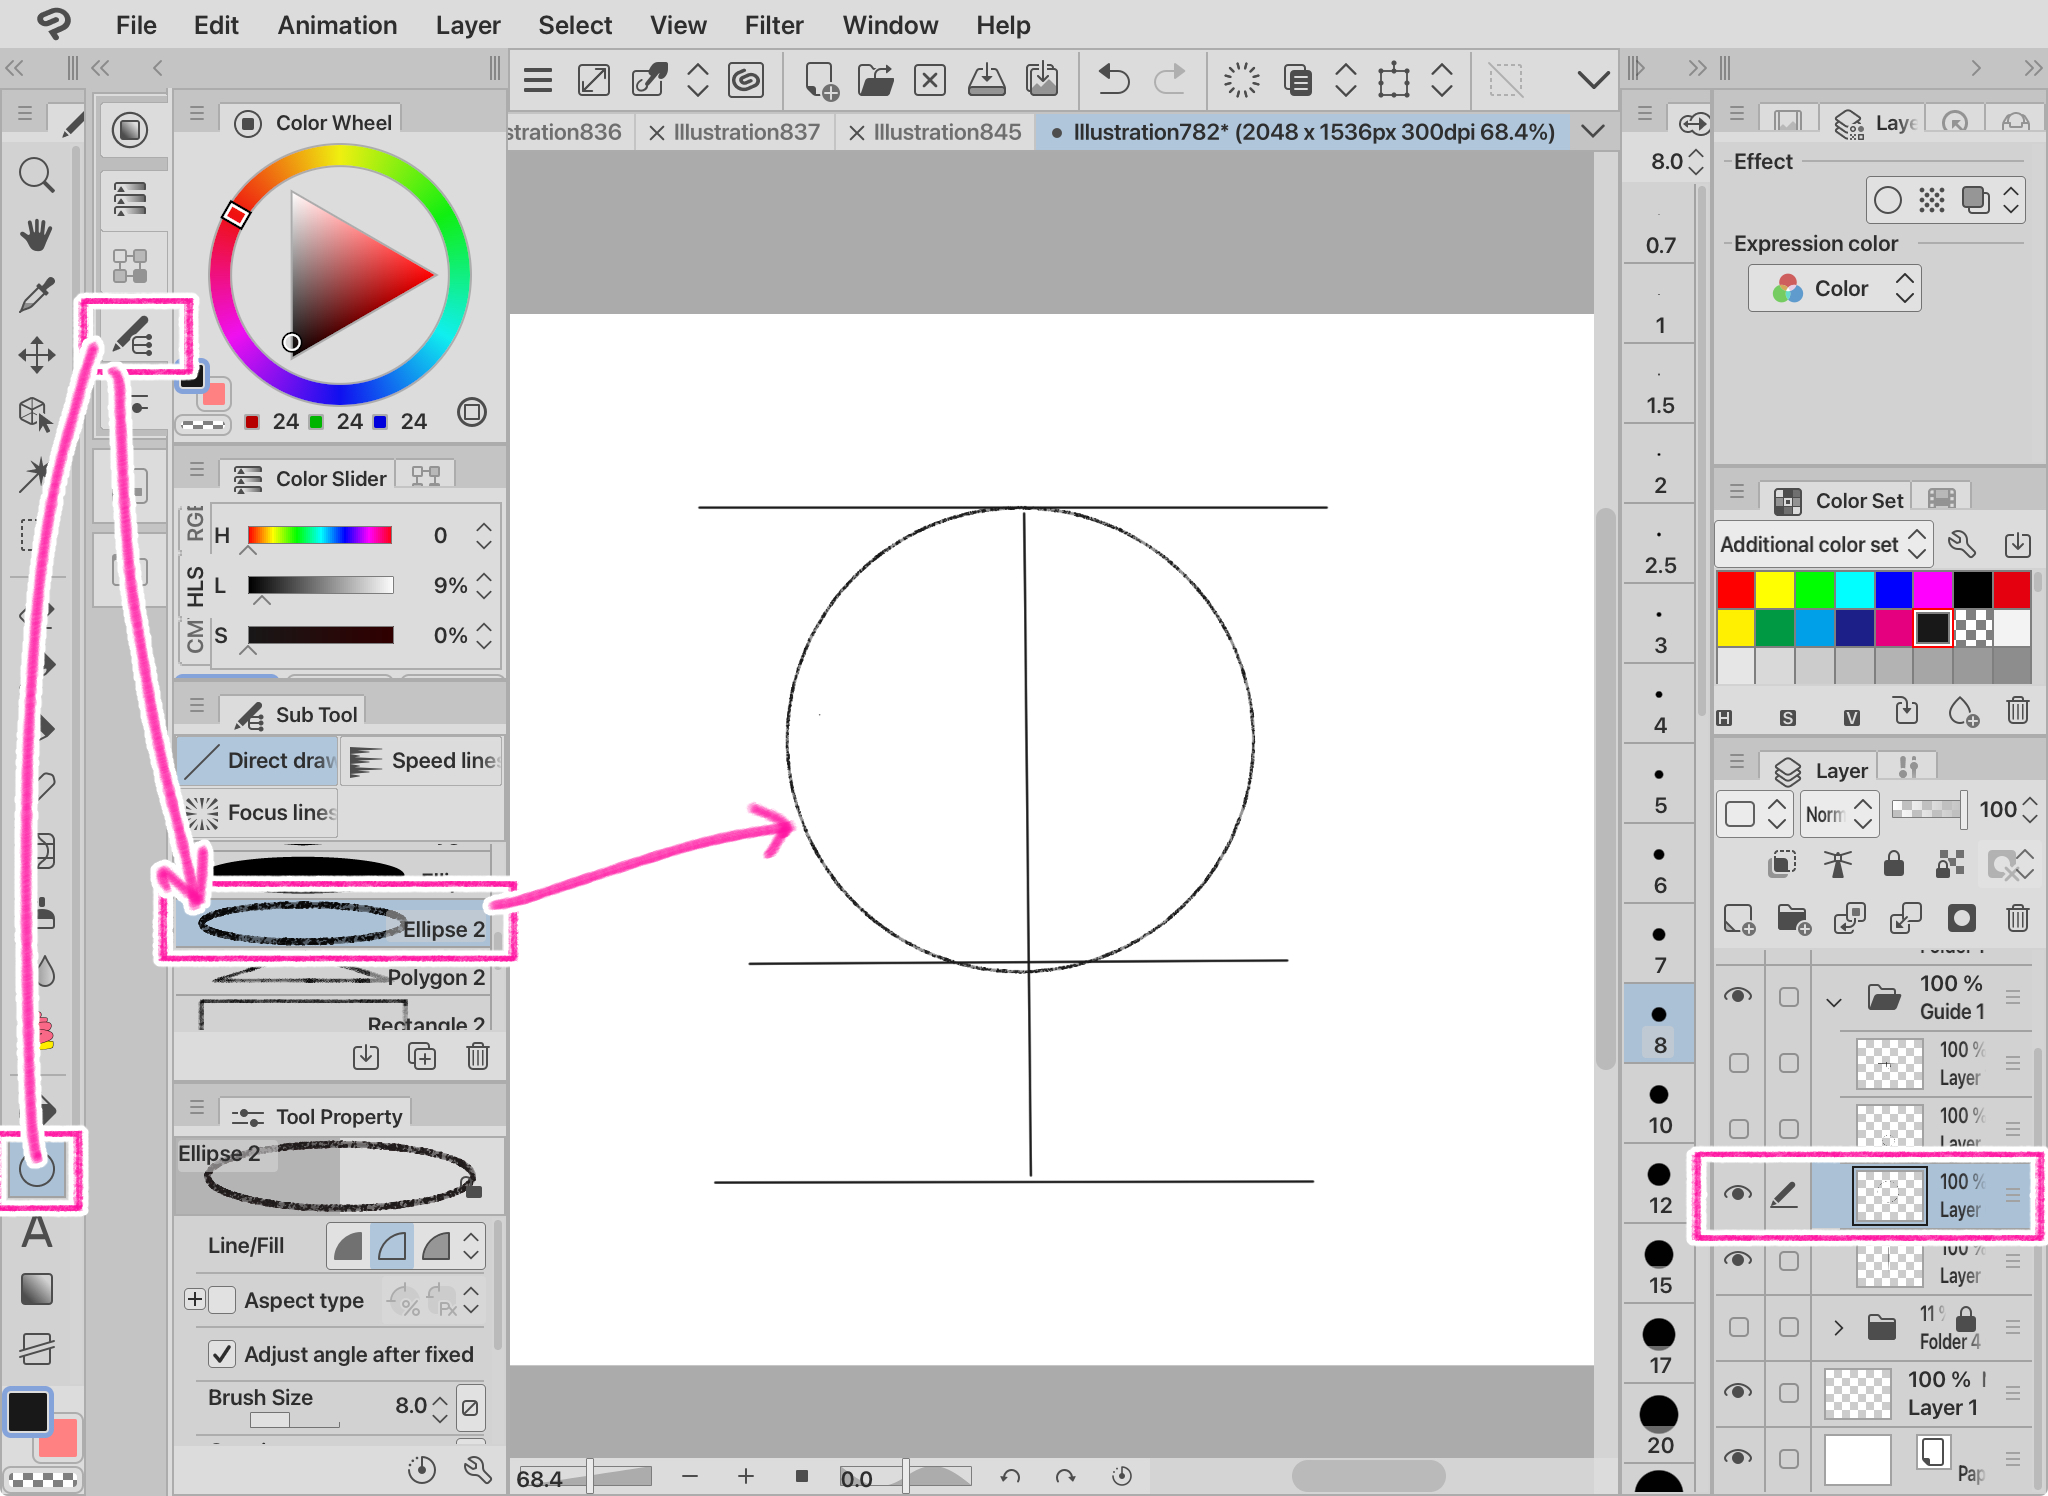
Task: Toggle visibility of Layer 1
Action: [1738, 1392]
